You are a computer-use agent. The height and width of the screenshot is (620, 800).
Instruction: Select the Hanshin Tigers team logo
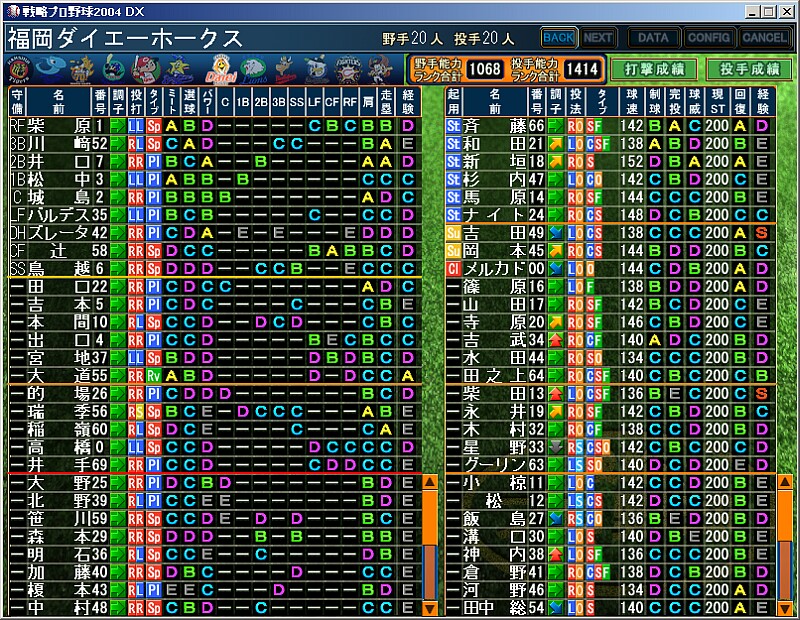20,70
